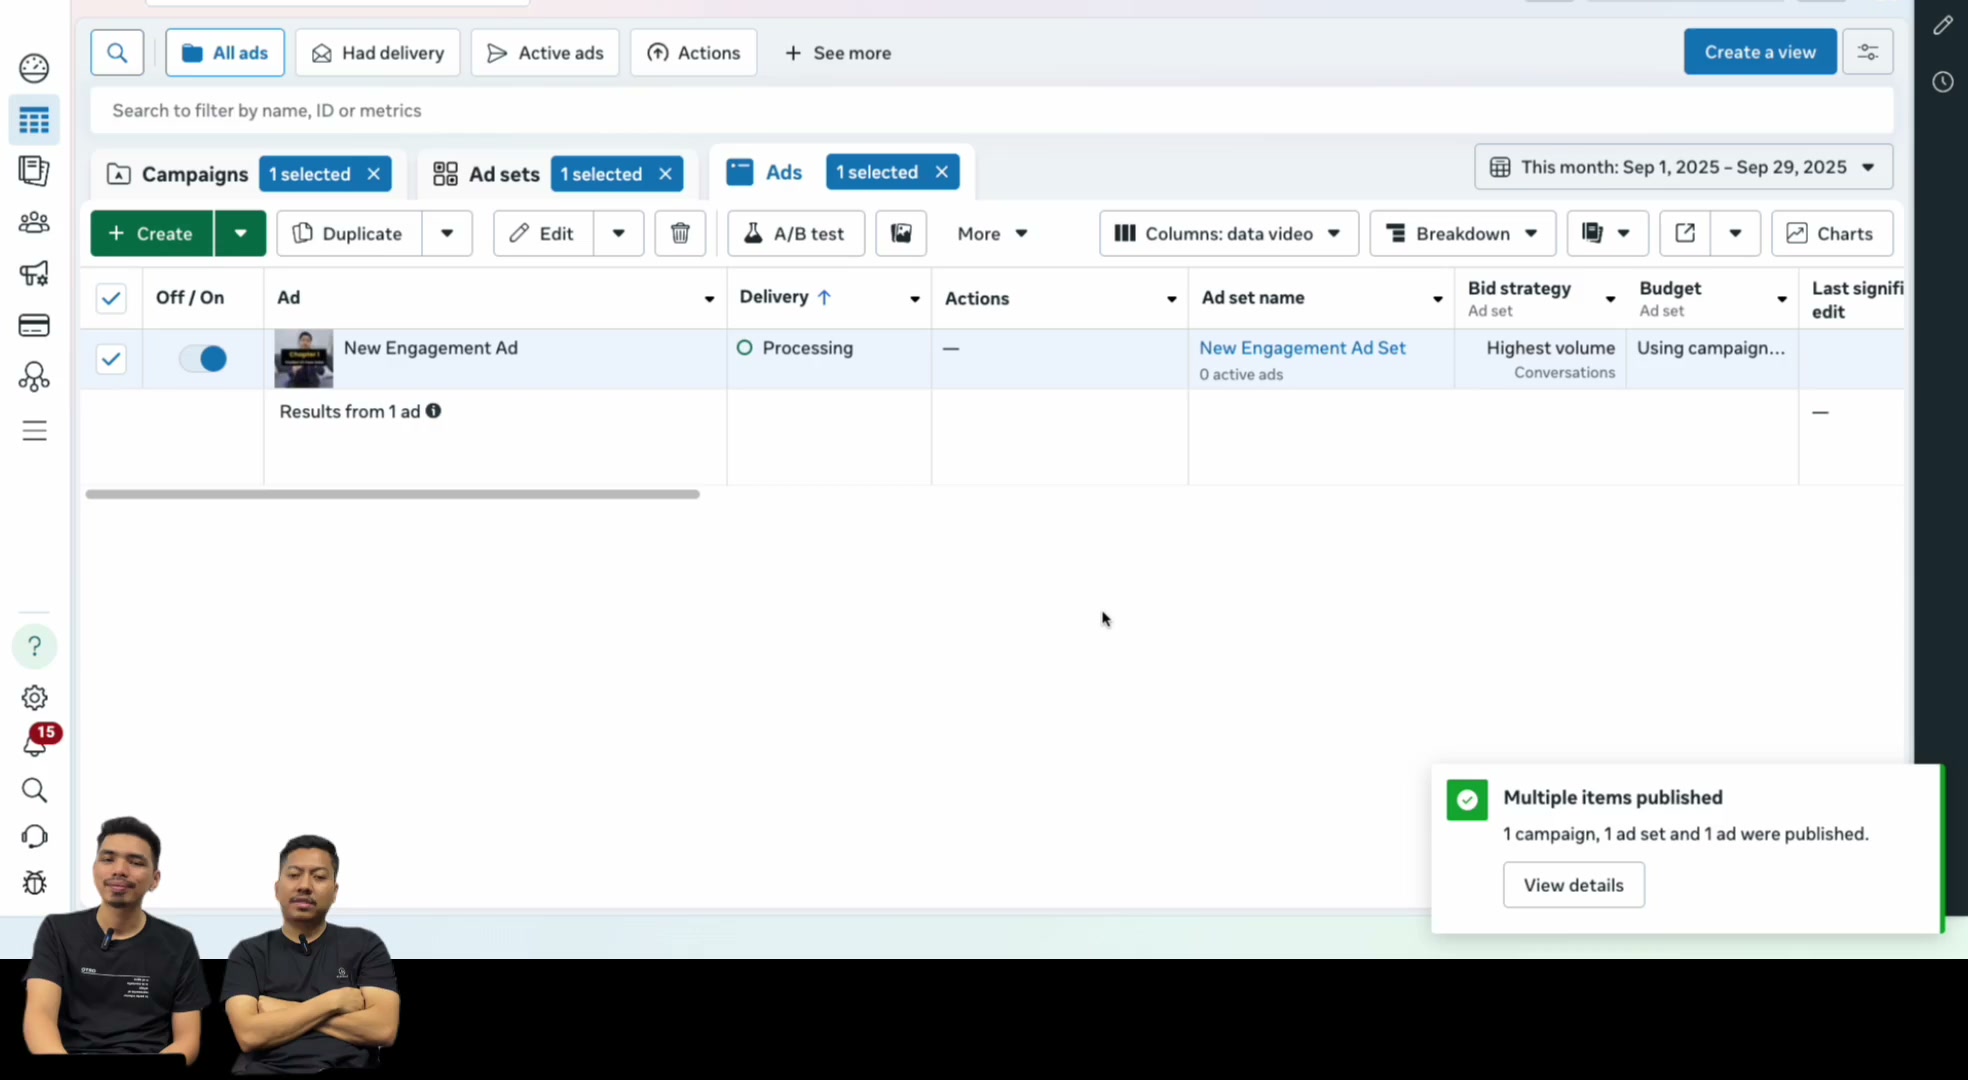This screenshot has width=1968, height=1080.
Task: Open the clock history icon in right panel
Action: coord(1943,82)
